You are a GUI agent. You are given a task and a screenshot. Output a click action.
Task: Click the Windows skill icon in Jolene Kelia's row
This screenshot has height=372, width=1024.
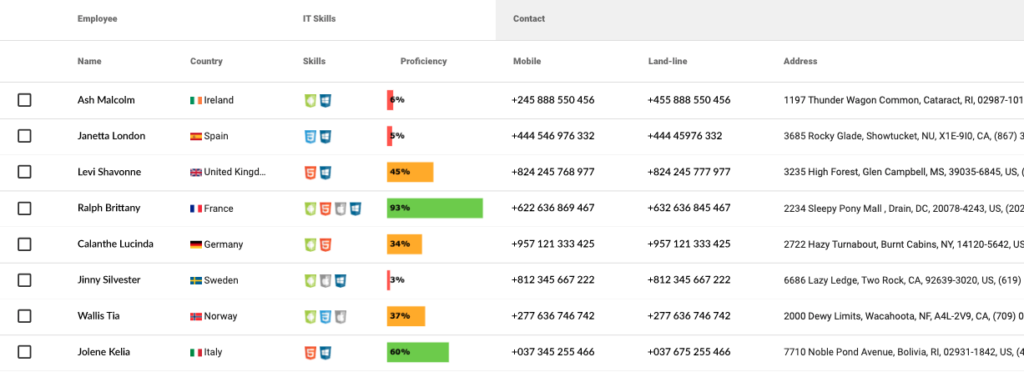pyautogui.click(x=325, y=352)
